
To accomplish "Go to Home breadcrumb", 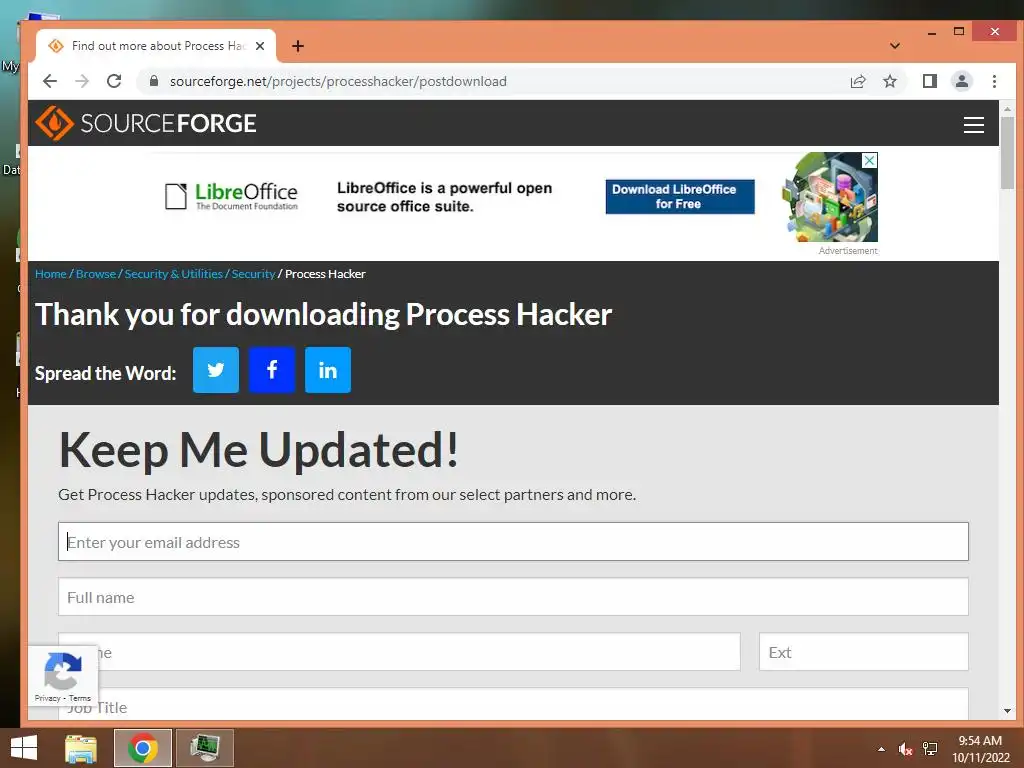I will point(50,274).
